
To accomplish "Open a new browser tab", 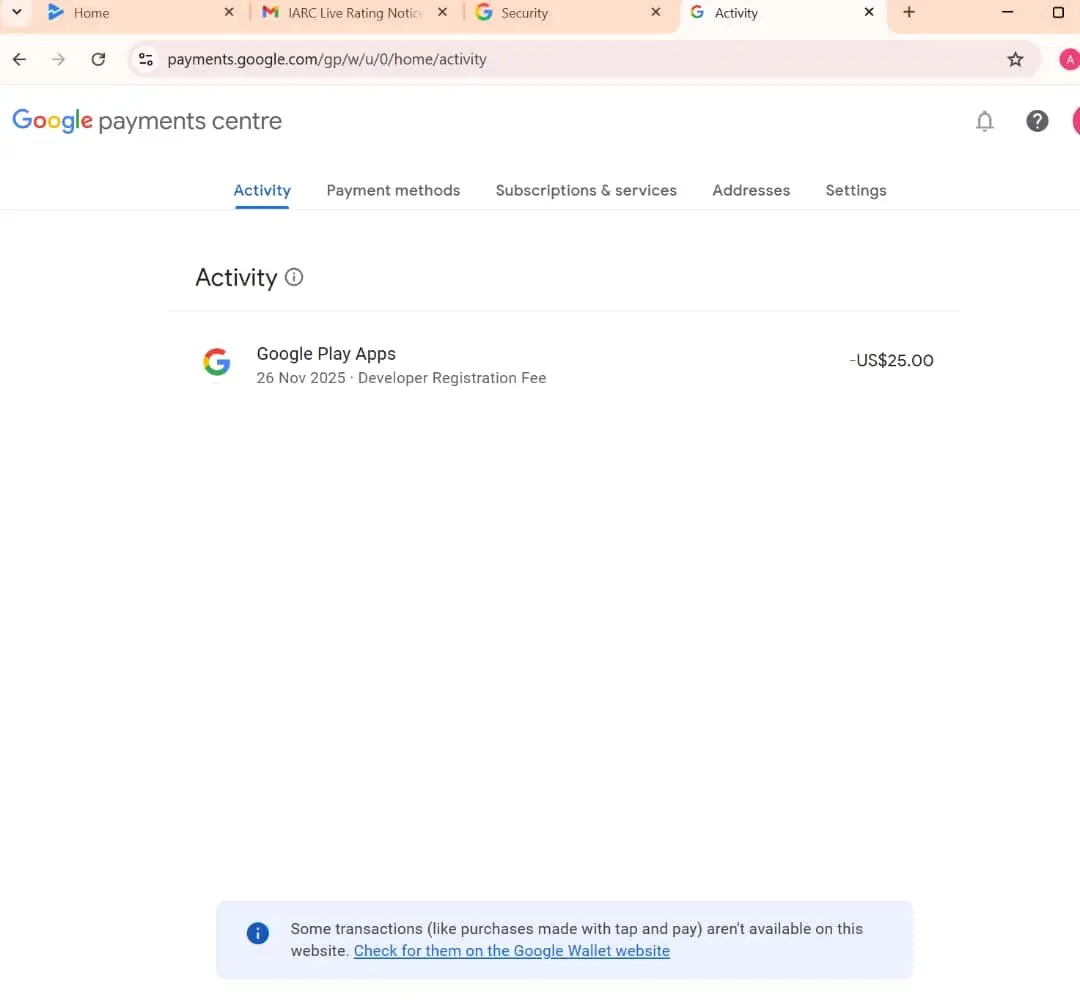I will point(909,13).
